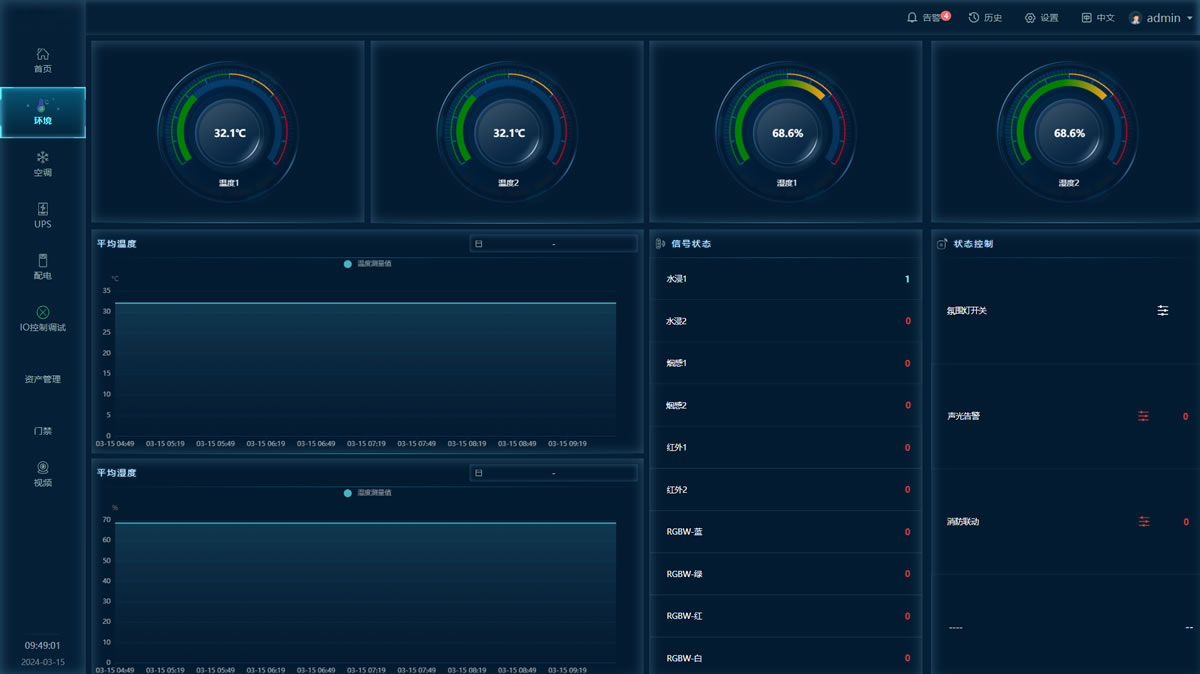
Task: Open the 设置 settings gear icon
Action: [x=1030, y=18]
